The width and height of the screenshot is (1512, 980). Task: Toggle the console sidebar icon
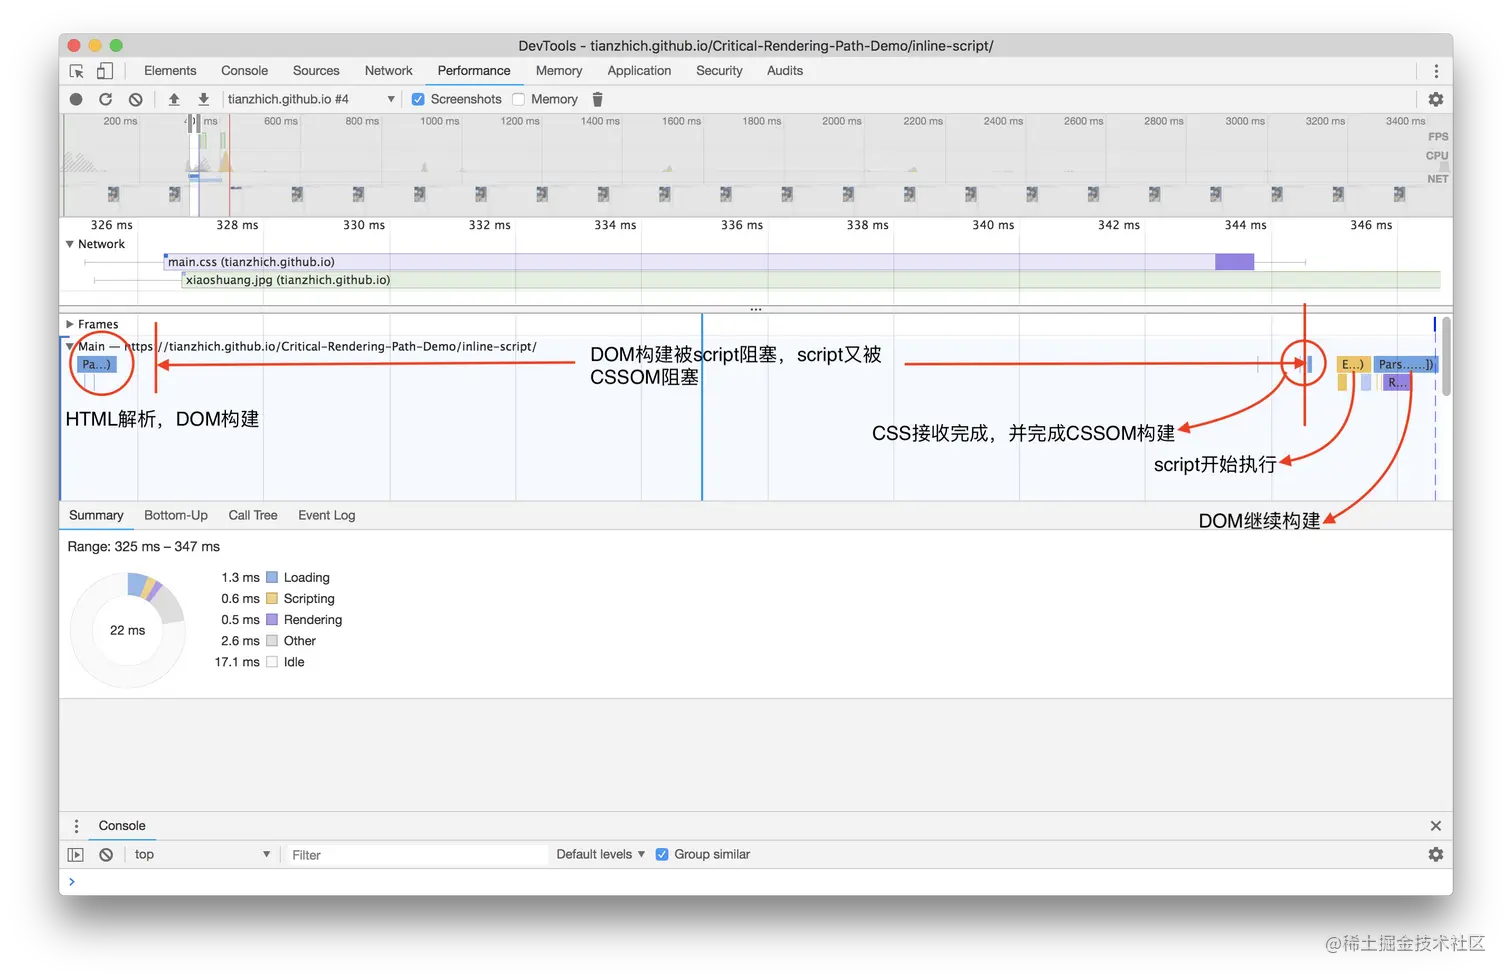pos(75,855)
